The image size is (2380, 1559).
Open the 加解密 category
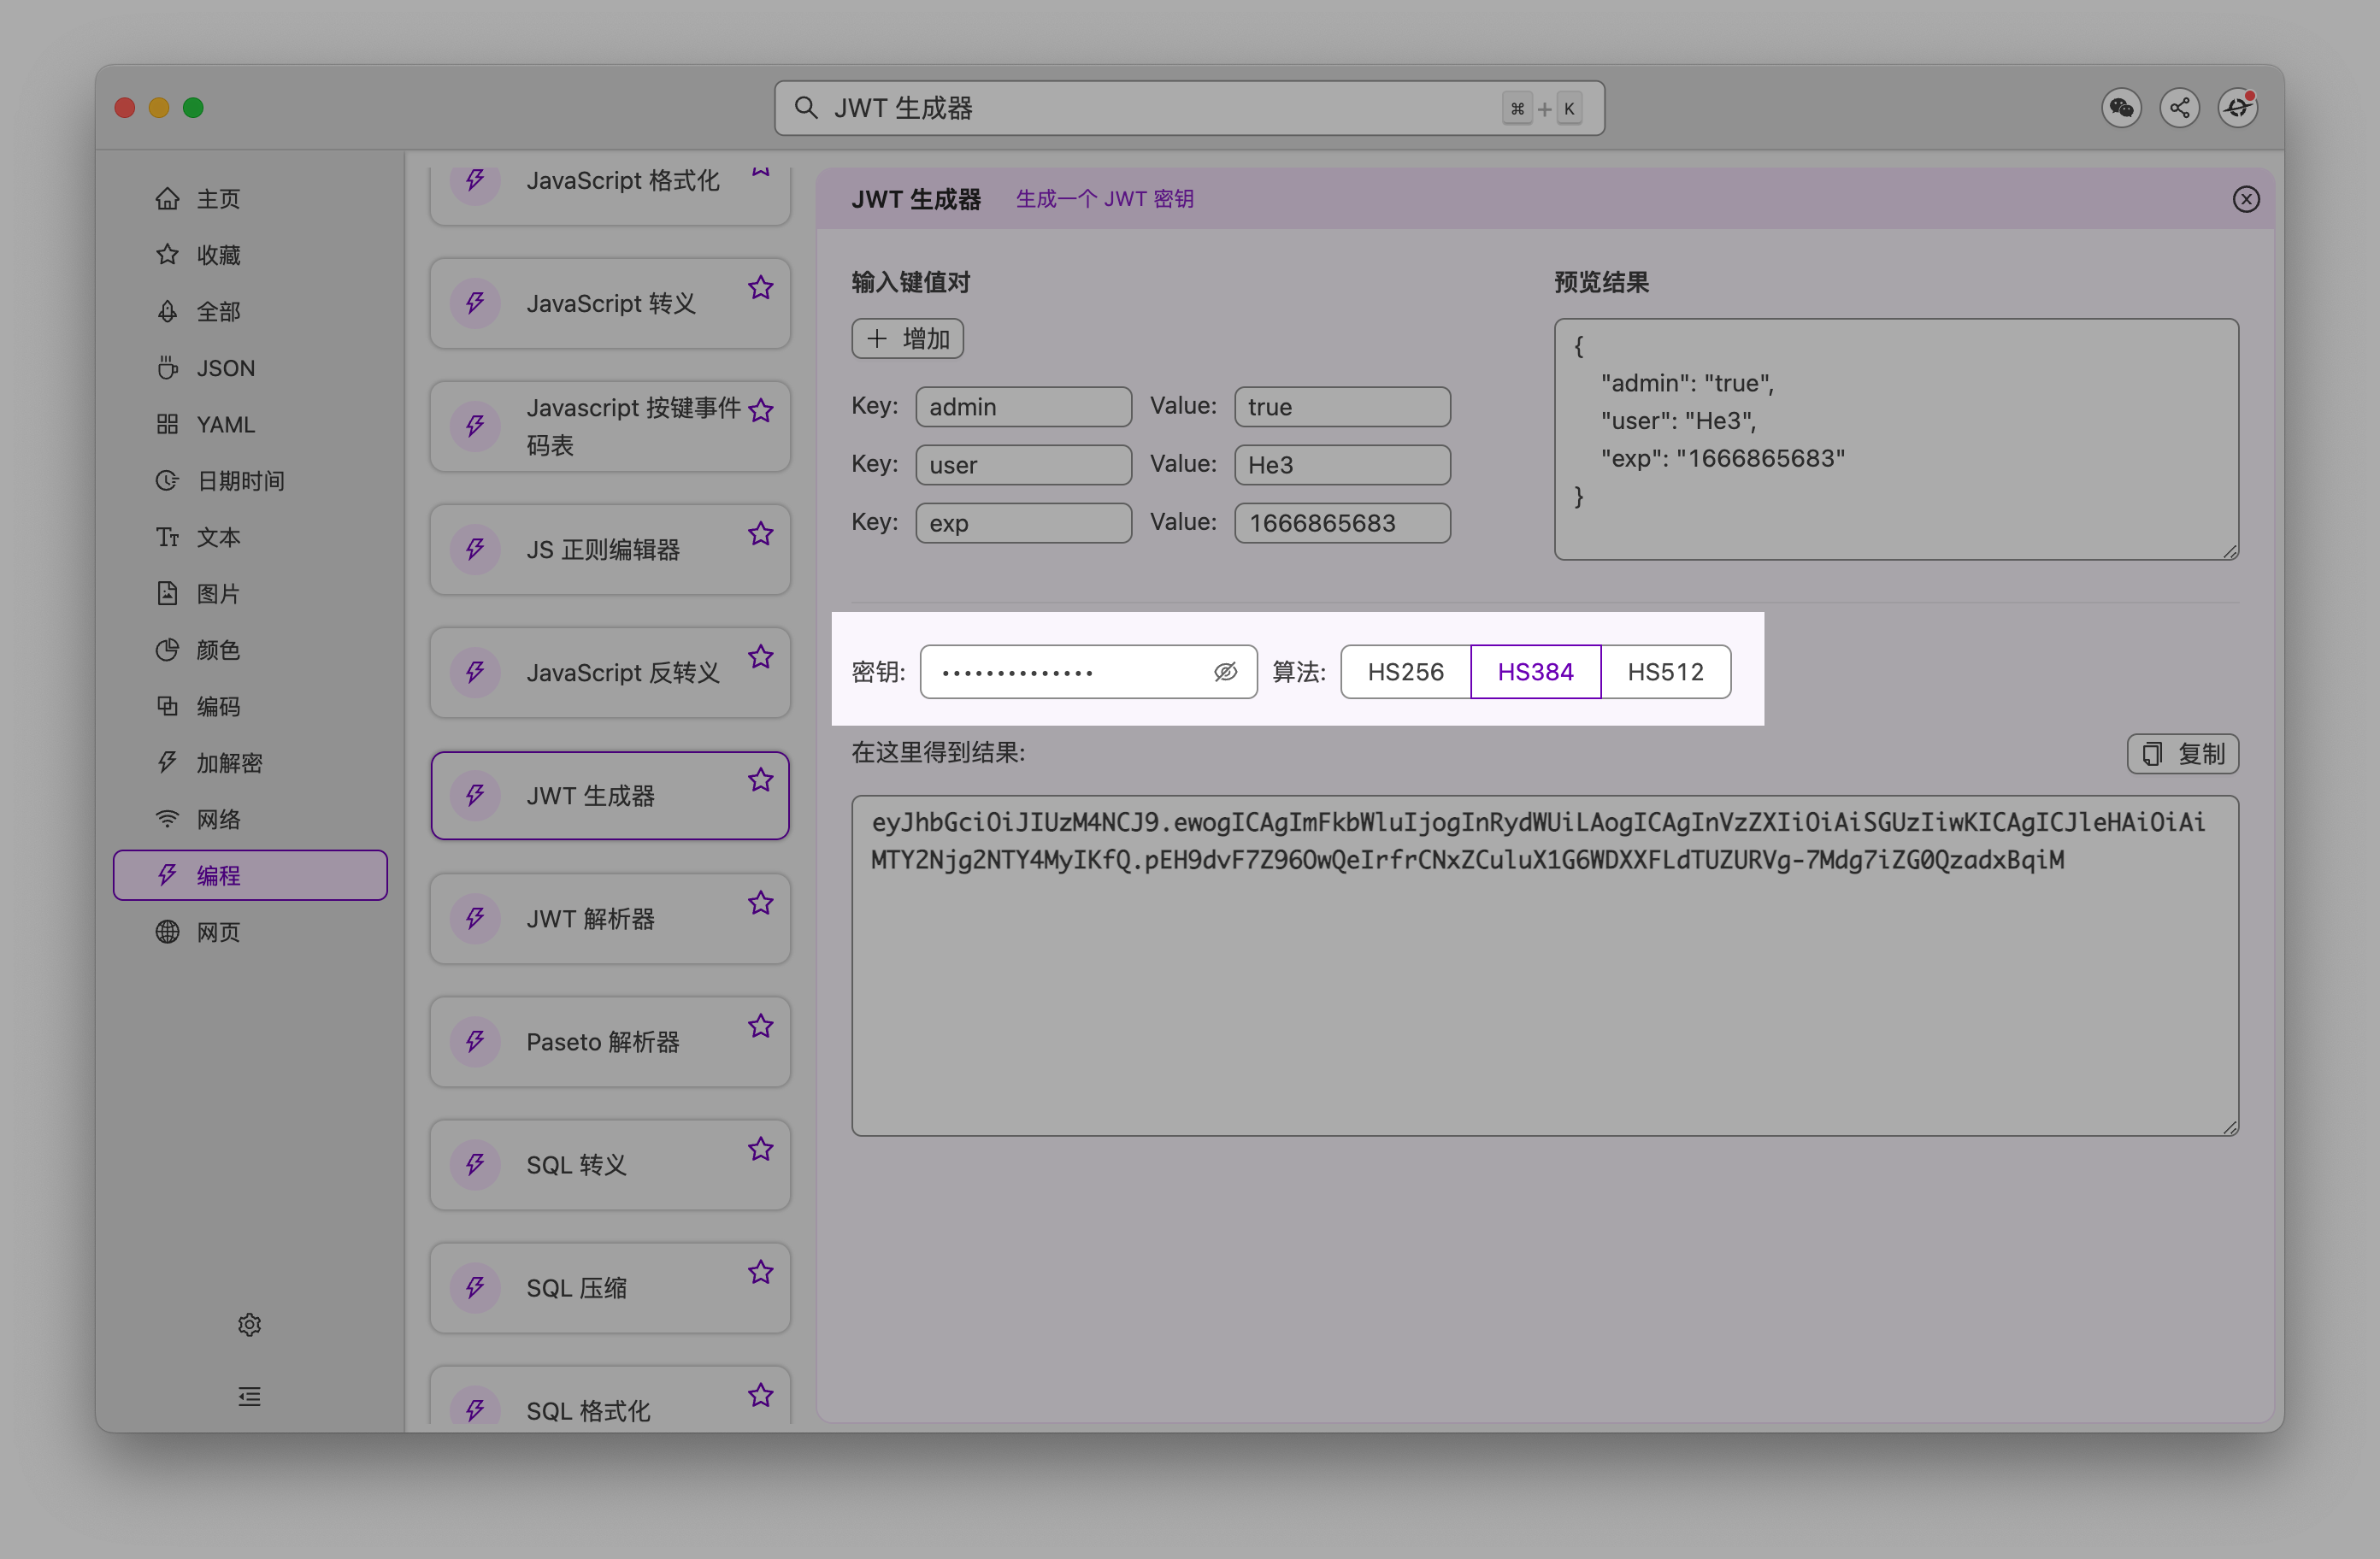pyautogui.click(x=250, y=763)
